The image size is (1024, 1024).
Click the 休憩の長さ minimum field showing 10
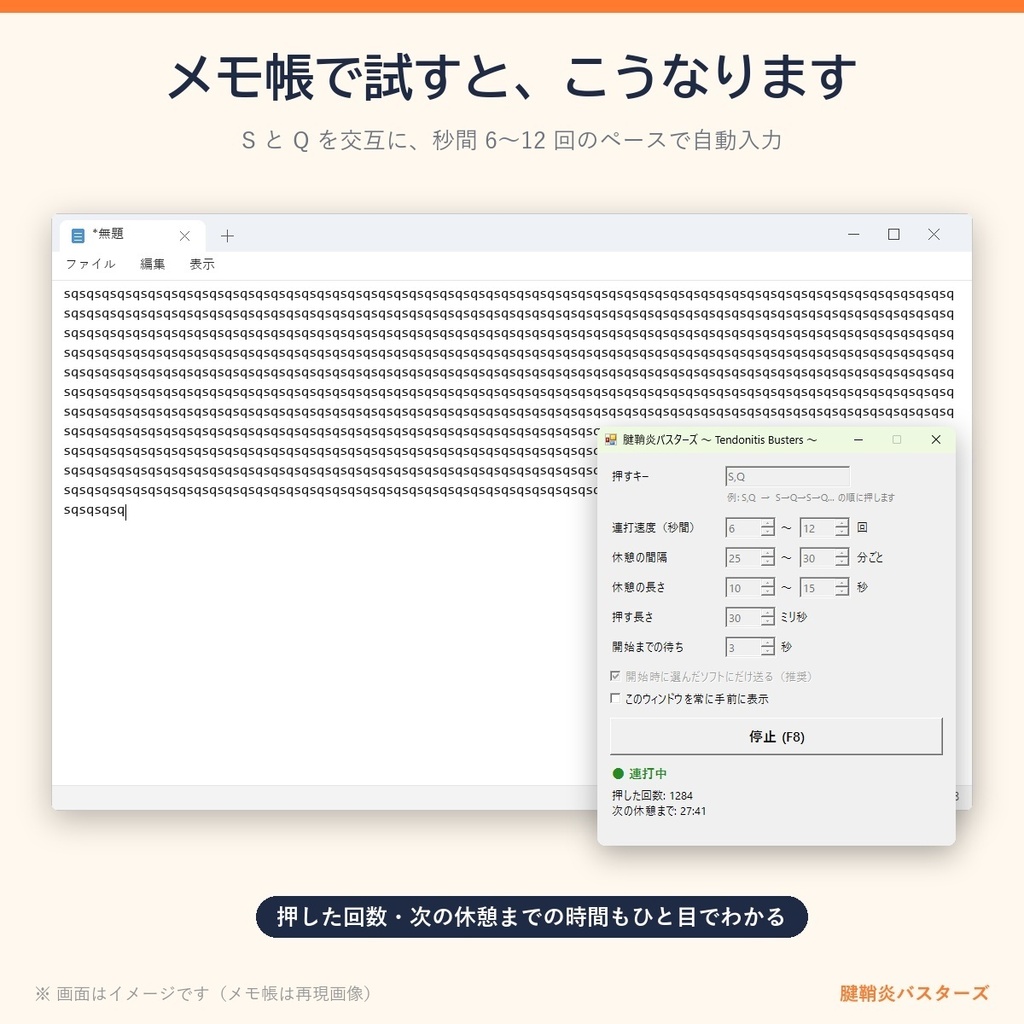point(743,588)
